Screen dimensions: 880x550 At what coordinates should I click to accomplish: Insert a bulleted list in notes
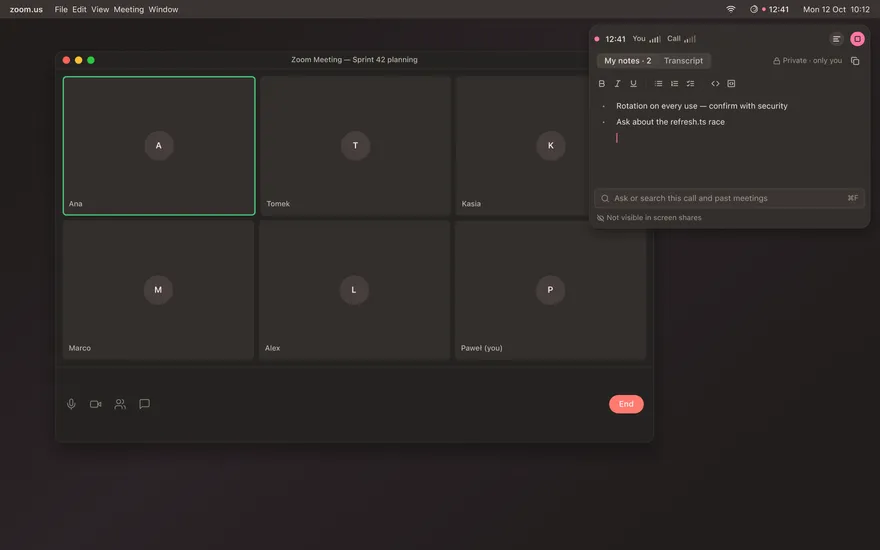(658, 84)
